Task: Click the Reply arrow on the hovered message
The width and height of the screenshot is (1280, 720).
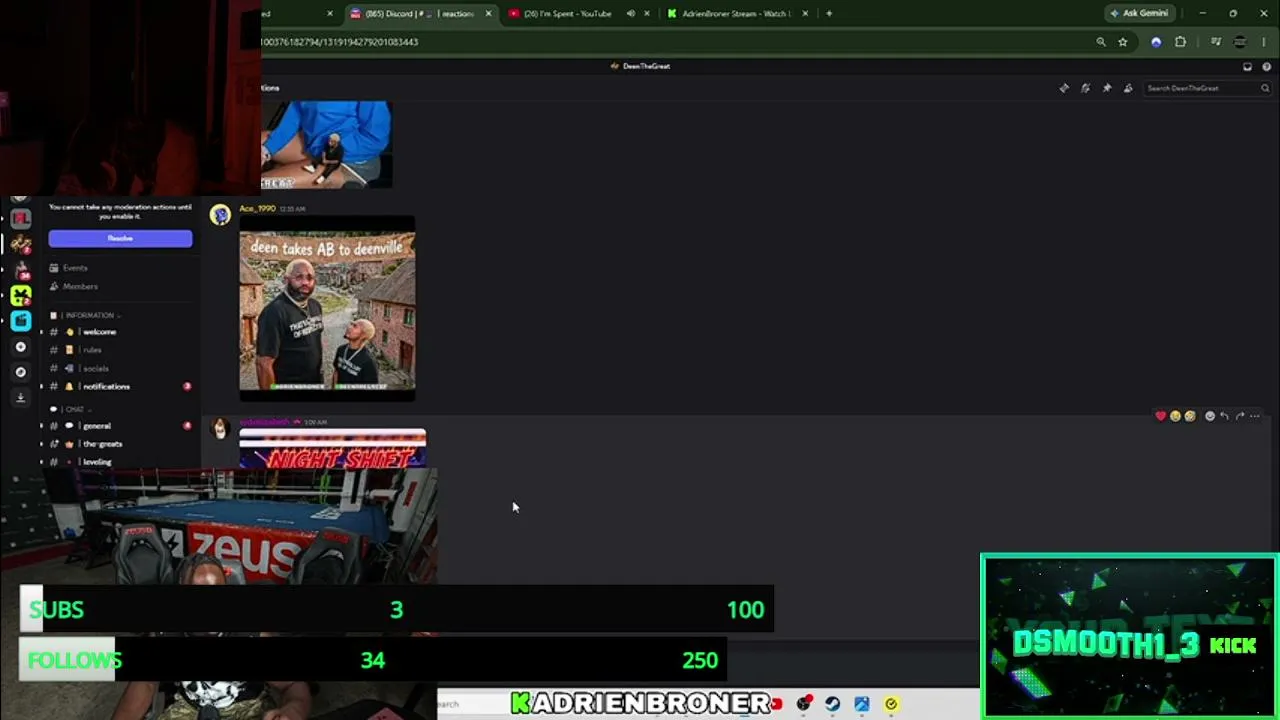Action: (1224, 416)
